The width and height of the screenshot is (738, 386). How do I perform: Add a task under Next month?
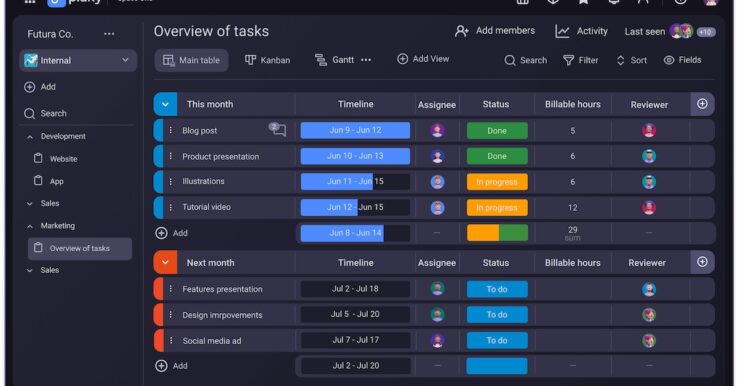coord(172,366)
